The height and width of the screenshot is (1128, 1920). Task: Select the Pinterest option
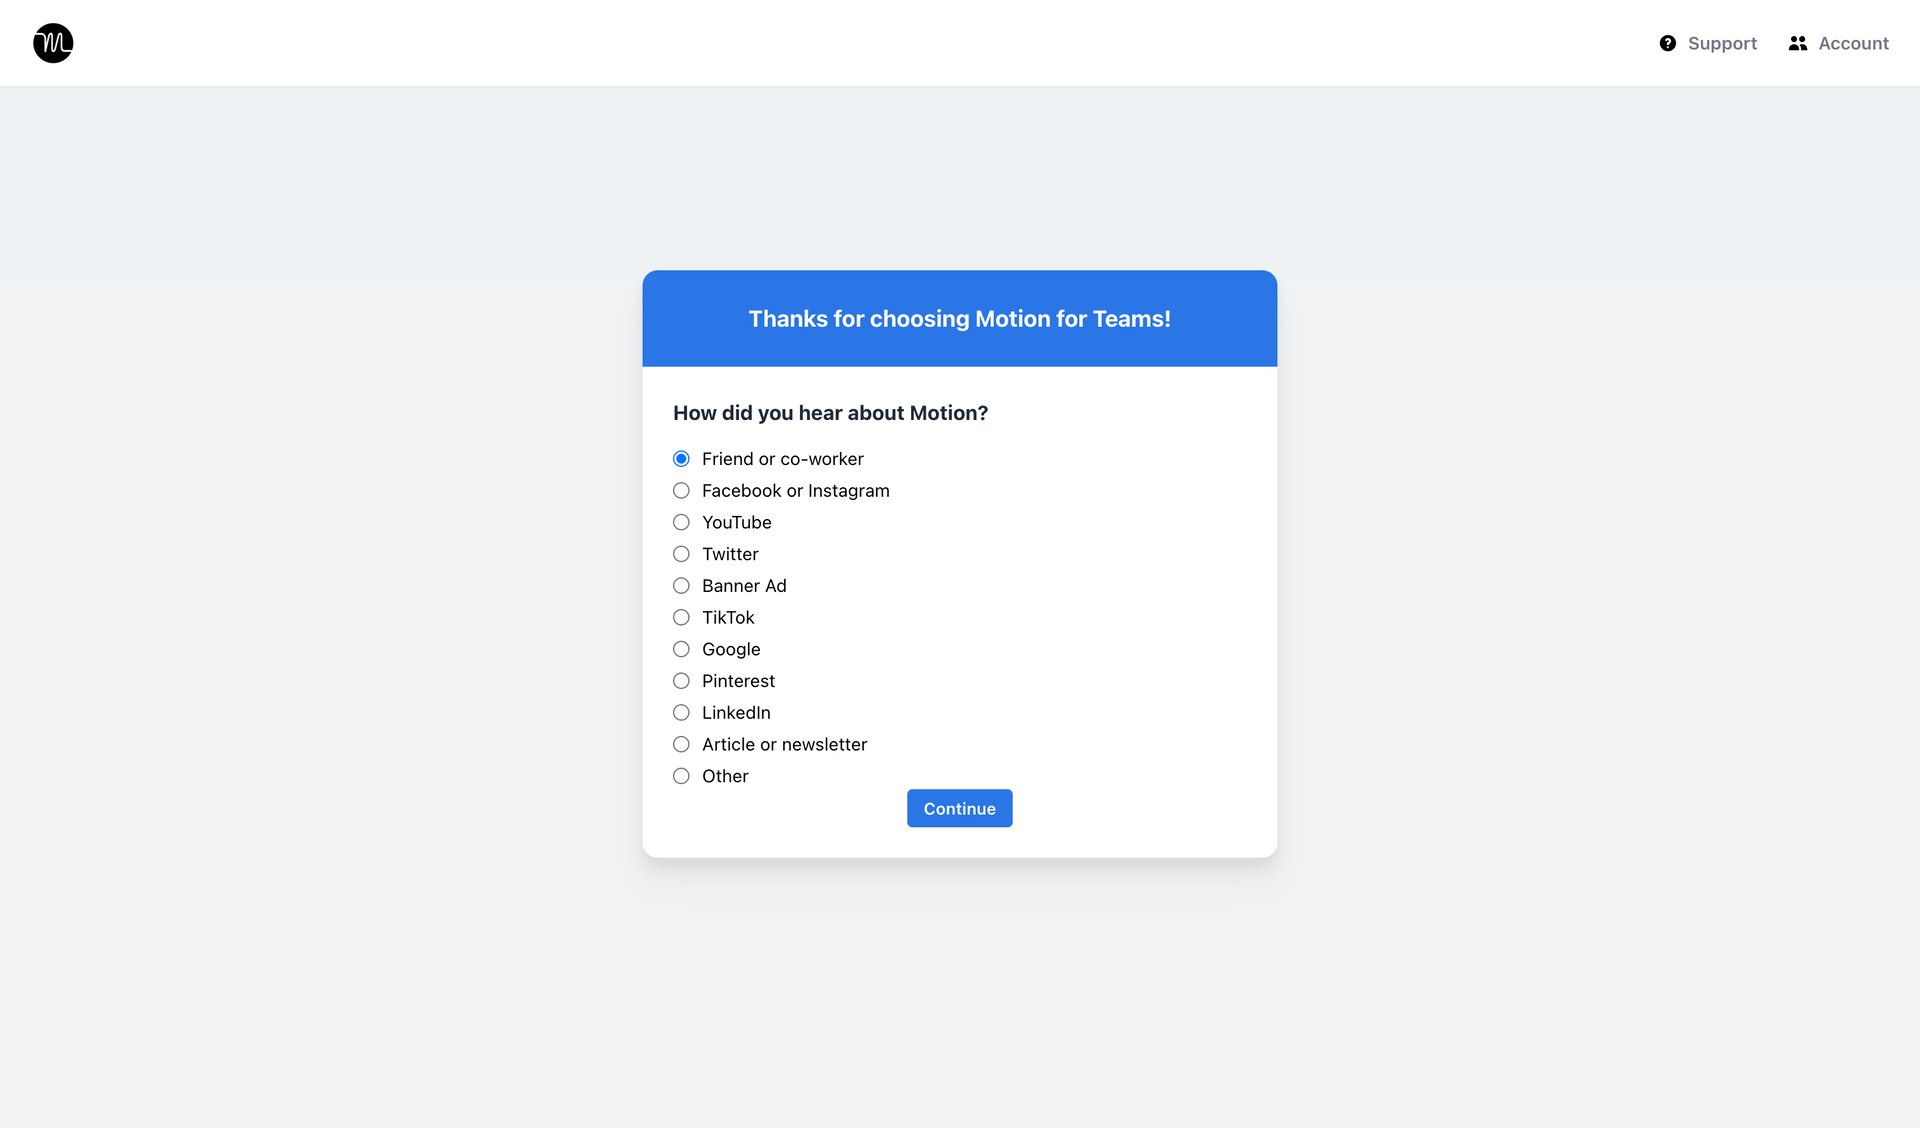coord(681,680)
